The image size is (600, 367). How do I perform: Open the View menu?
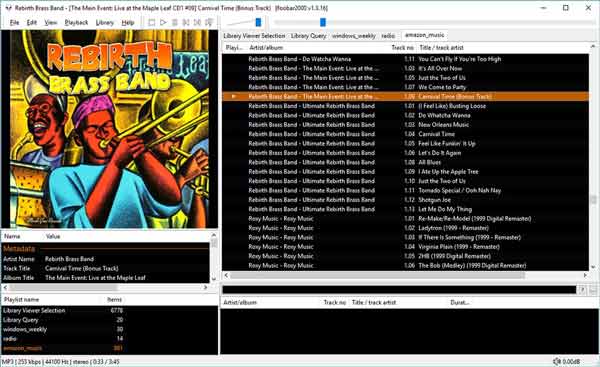pos(51,23)
